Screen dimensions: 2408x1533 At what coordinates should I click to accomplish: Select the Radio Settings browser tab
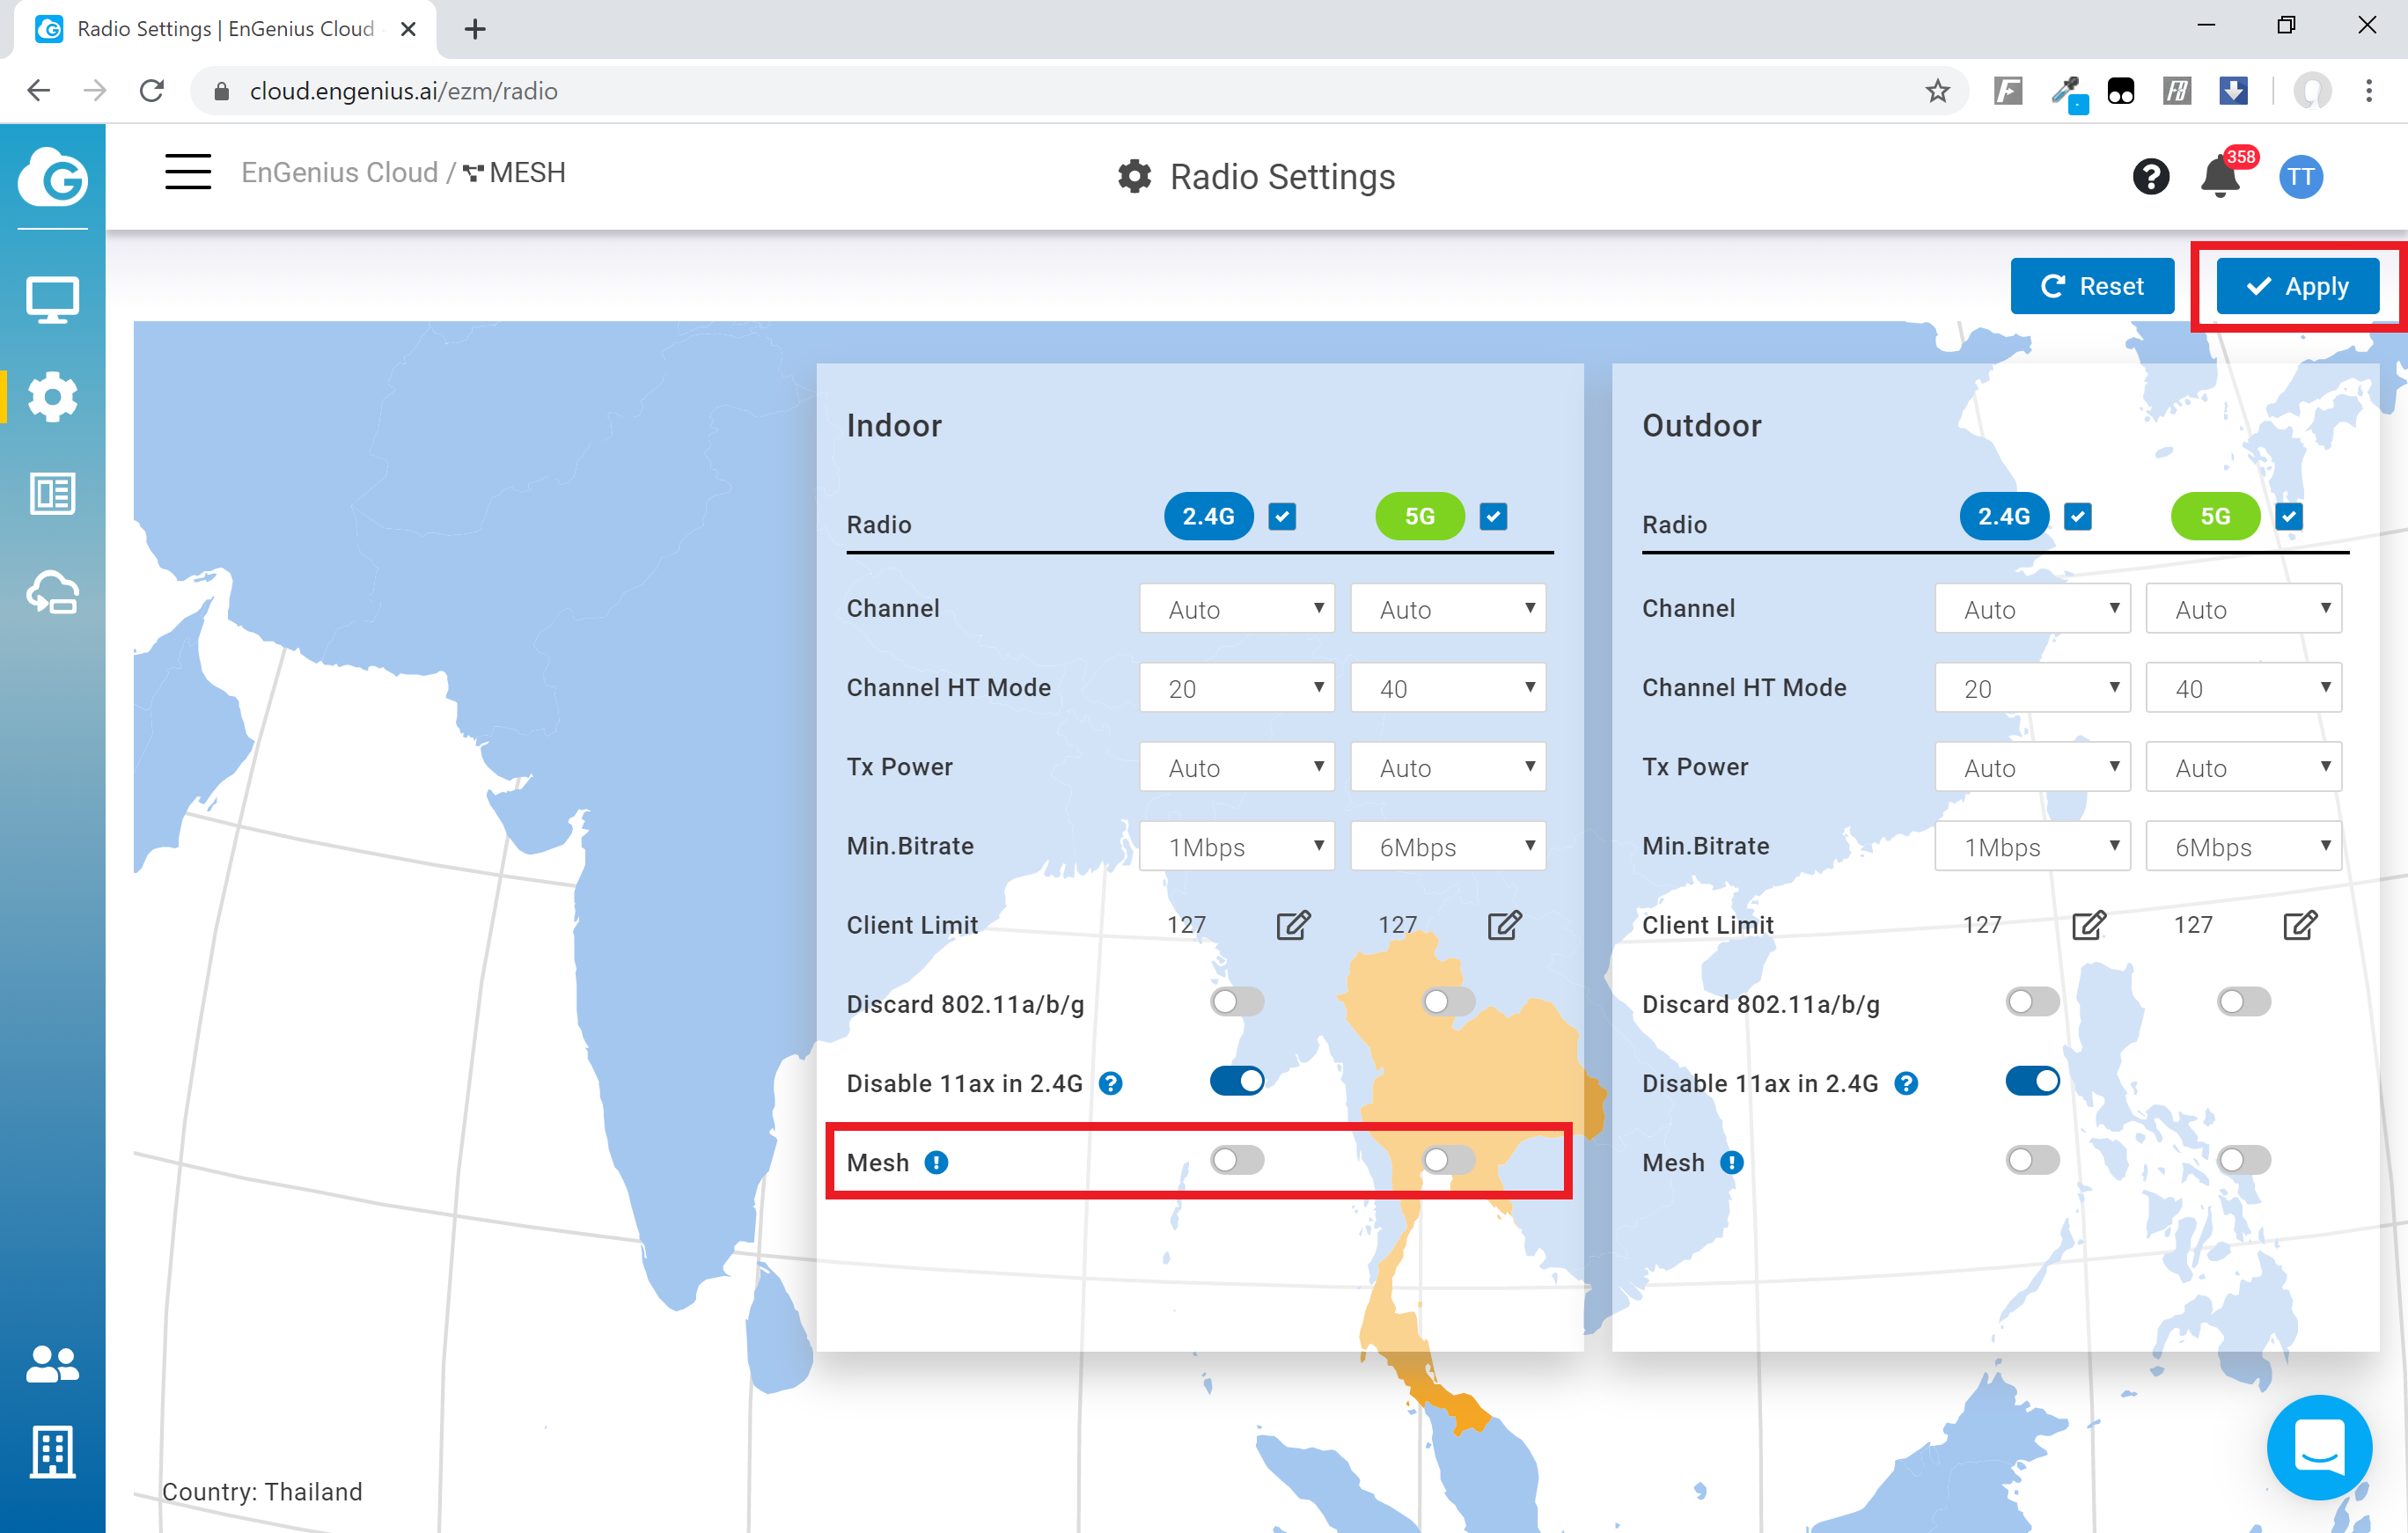pyautogui.click(x=225, y=29)
